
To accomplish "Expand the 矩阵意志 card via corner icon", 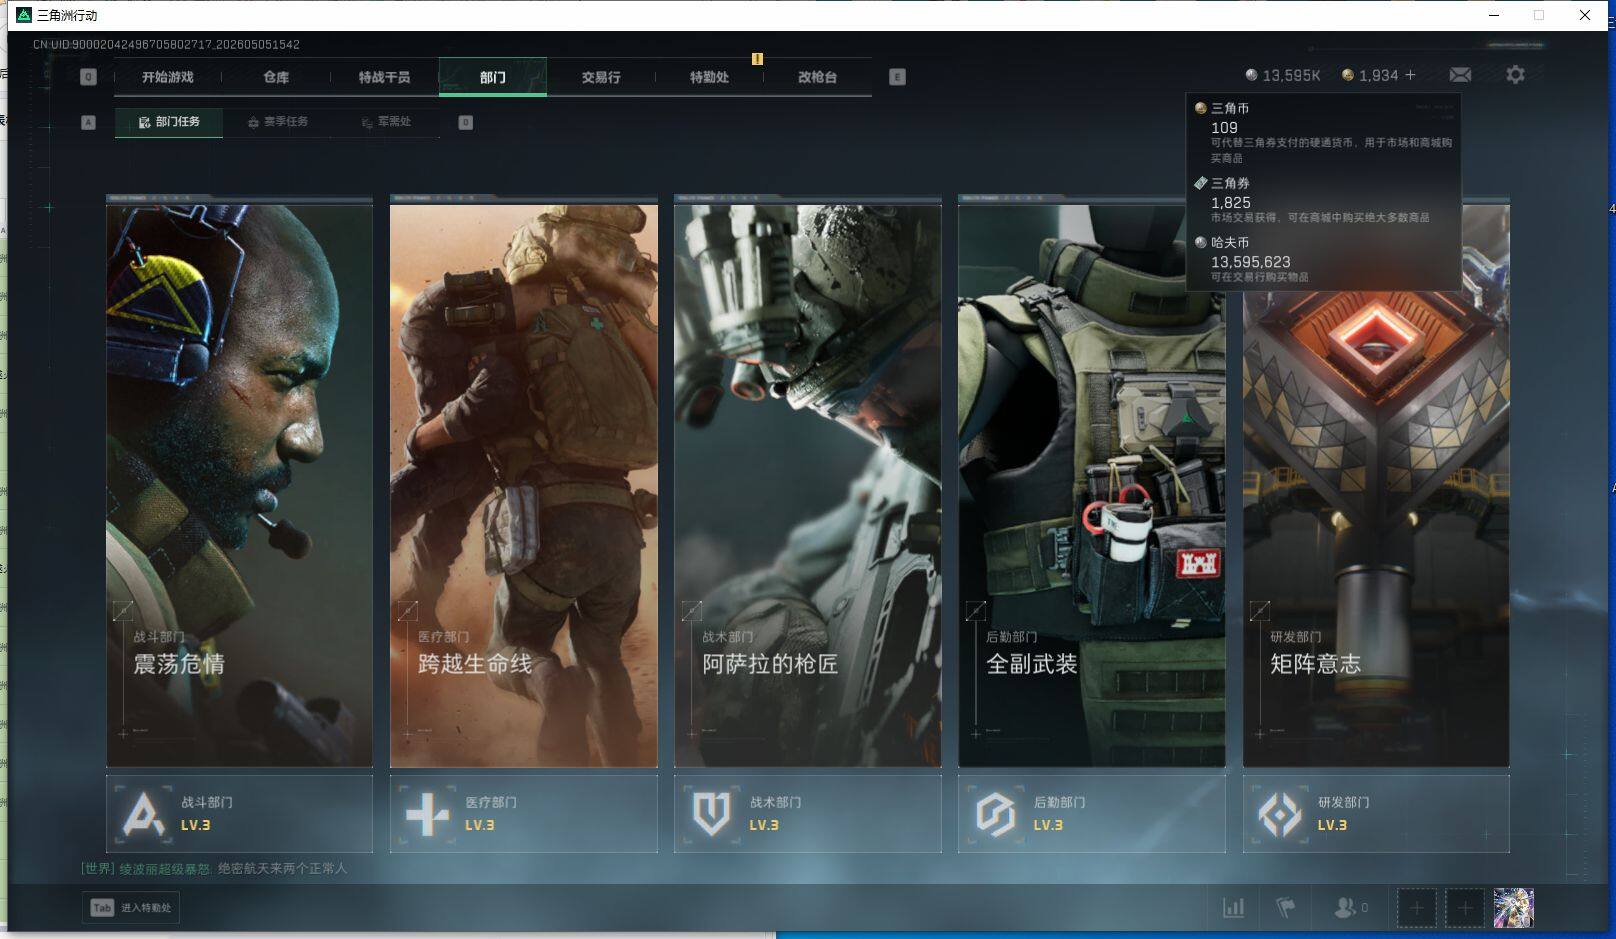I will [1260, 610].
